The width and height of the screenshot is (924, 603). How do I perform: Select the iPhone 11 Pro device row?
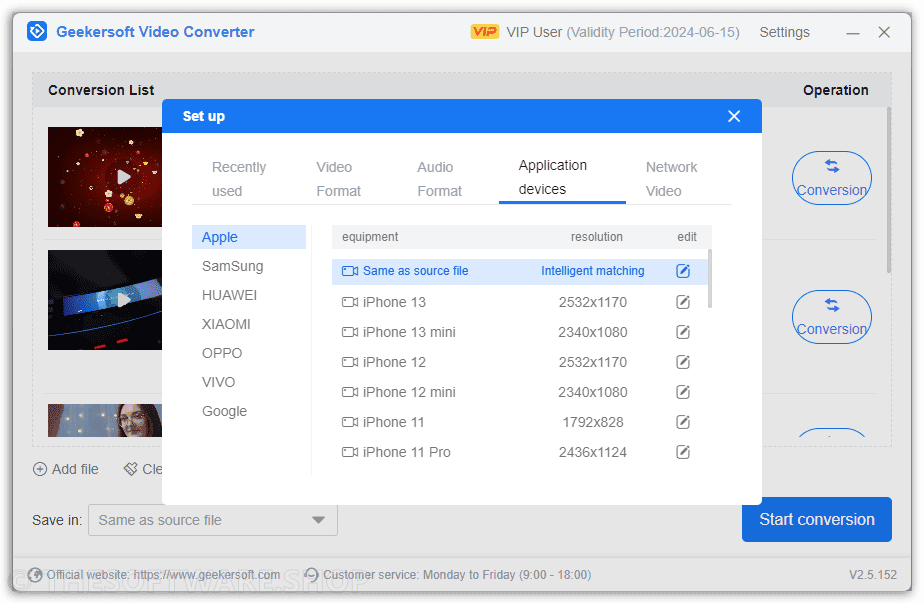coord(519,453)
